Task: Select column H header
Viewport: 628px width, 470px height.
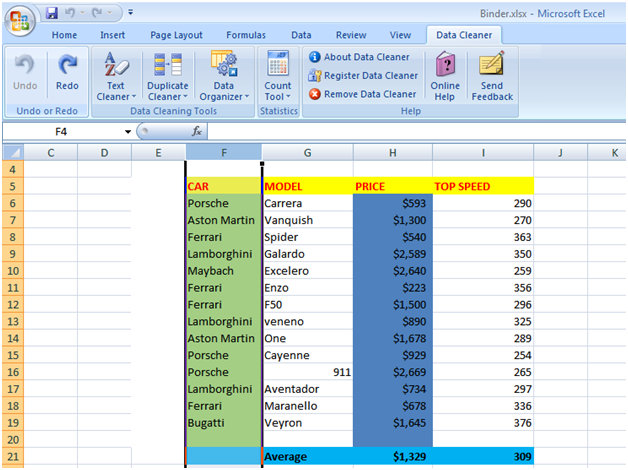Action: coord(393,153)
